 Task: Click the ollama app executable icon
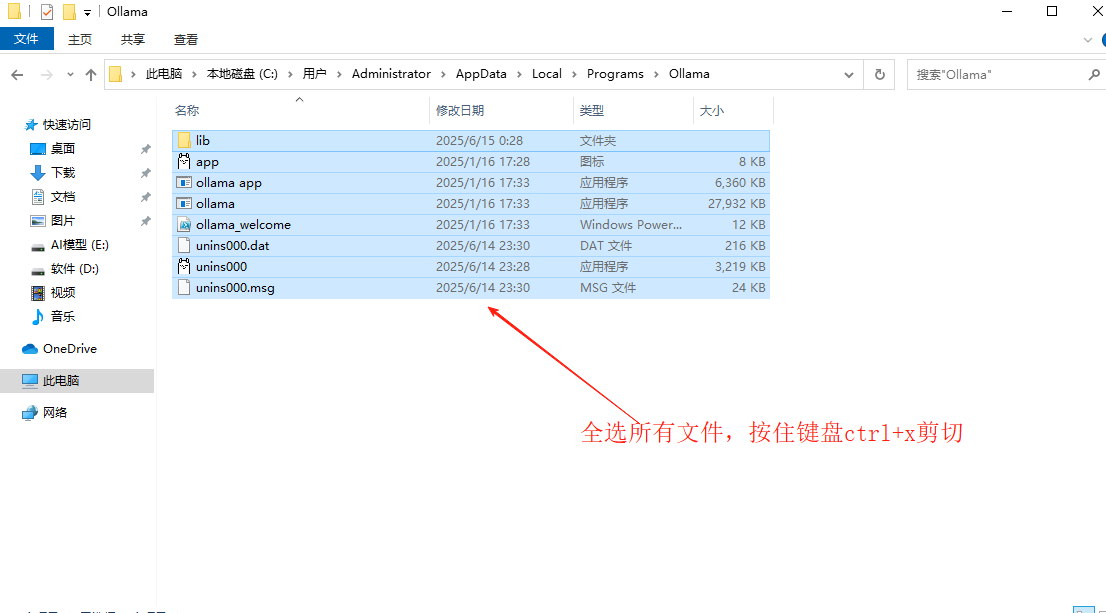(184, 183)
